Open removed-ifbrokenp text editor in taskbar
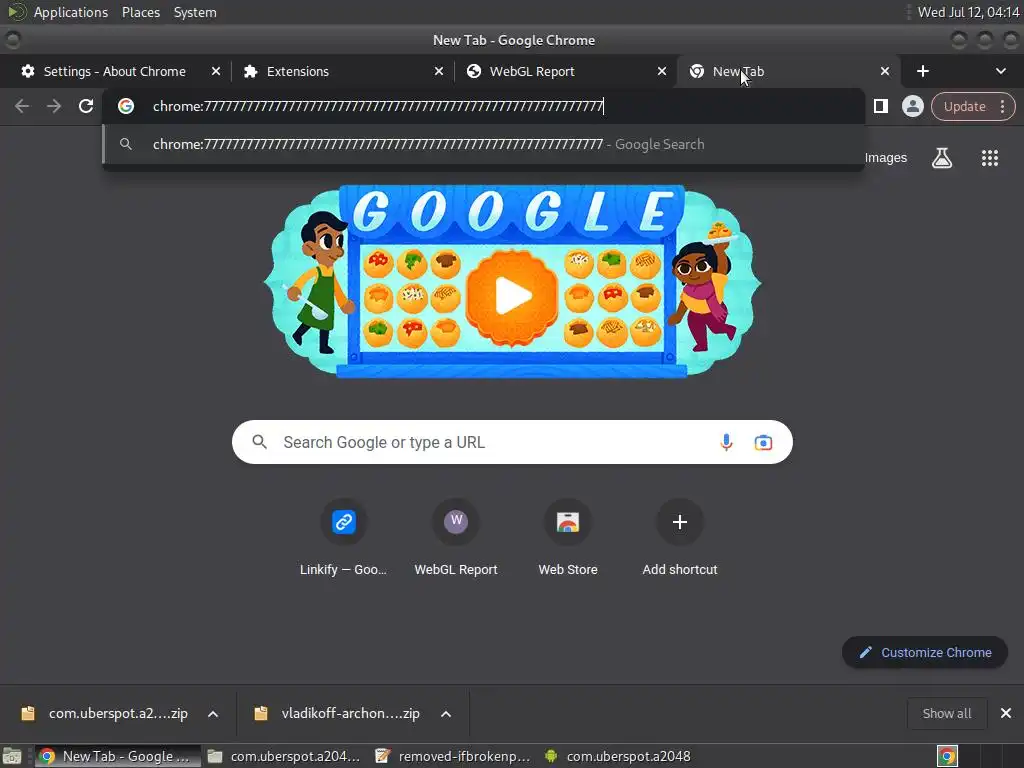 tap(454, 756)
